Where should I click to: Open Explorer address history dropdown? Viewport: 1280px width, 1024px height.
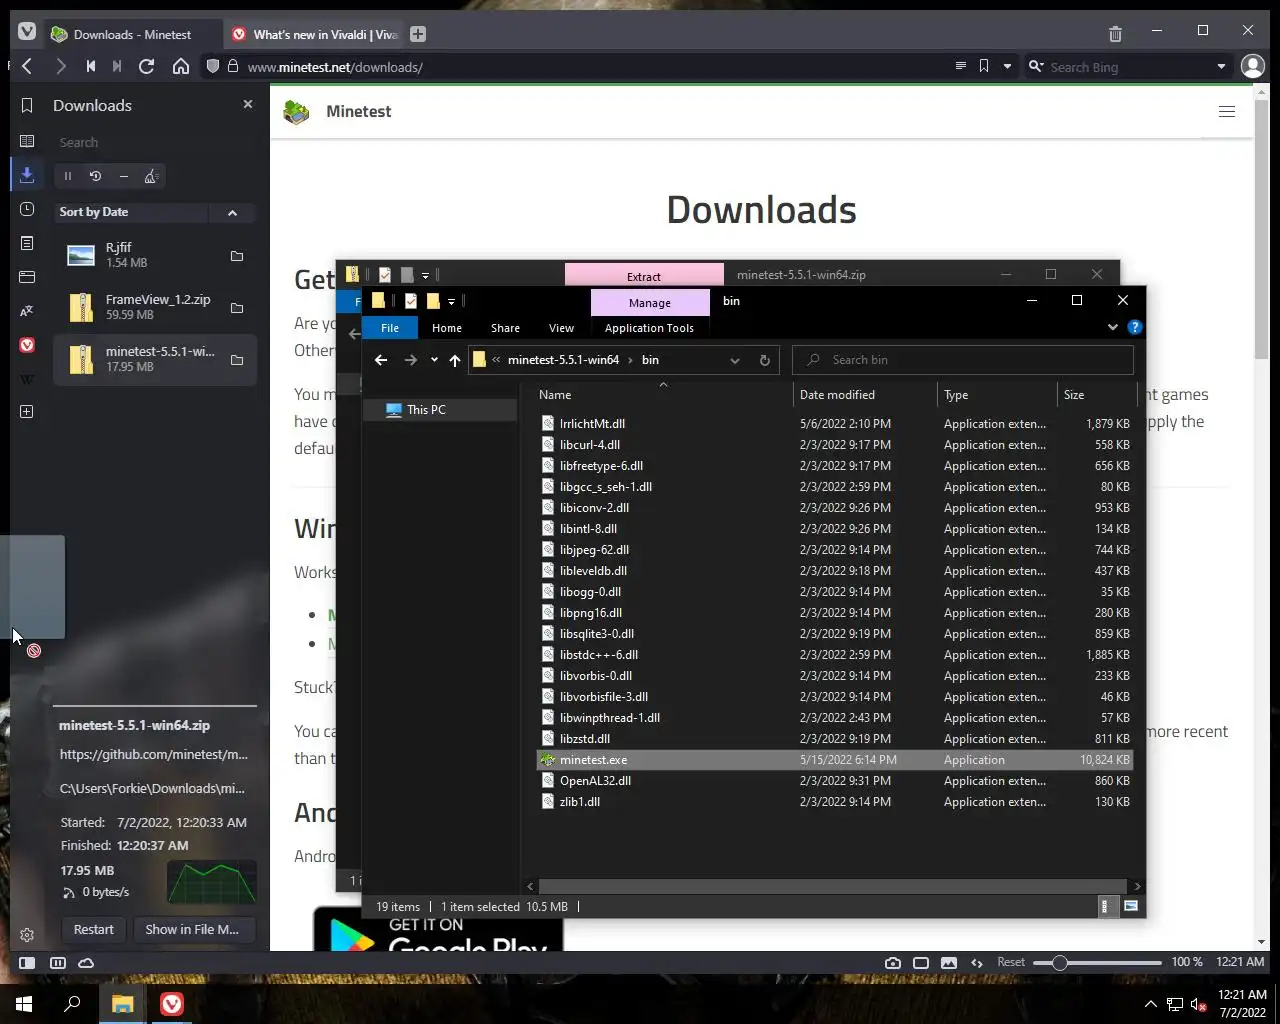click(735, 360)
